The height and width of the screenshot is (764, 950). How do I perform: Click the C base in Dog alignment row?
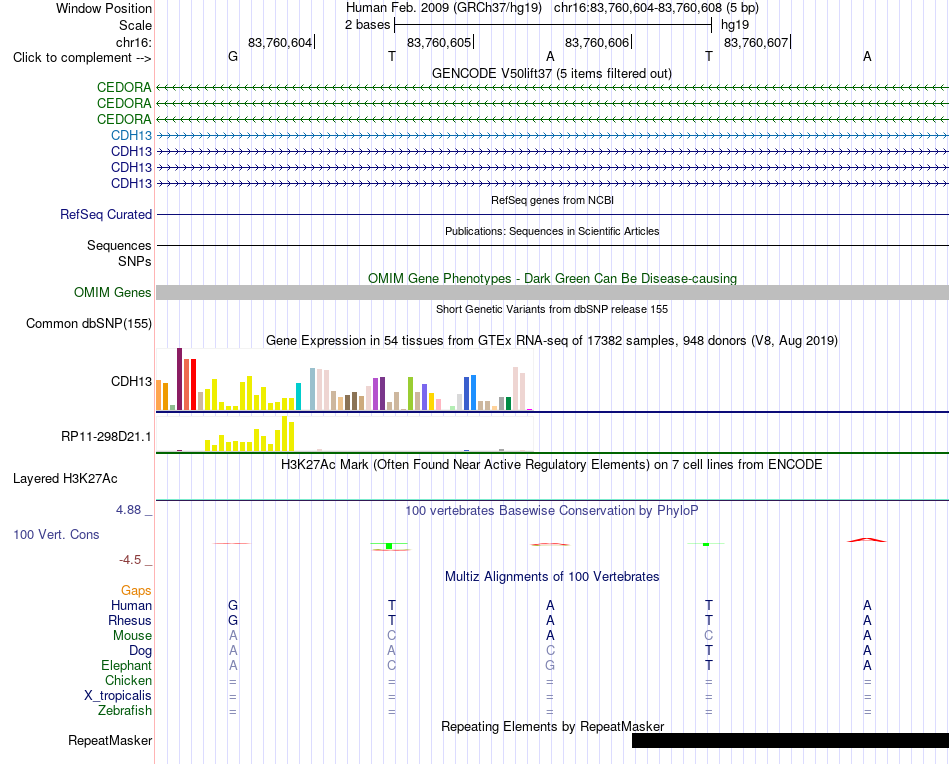pyautogui.click(x=550, y=651)
